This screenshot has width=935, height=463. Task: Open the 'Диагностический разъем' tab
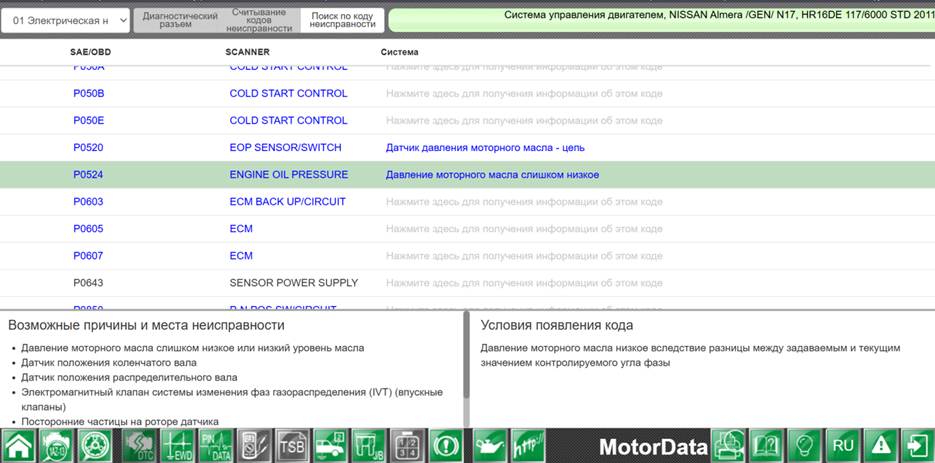pyautogui.click(x=176, y=20)
